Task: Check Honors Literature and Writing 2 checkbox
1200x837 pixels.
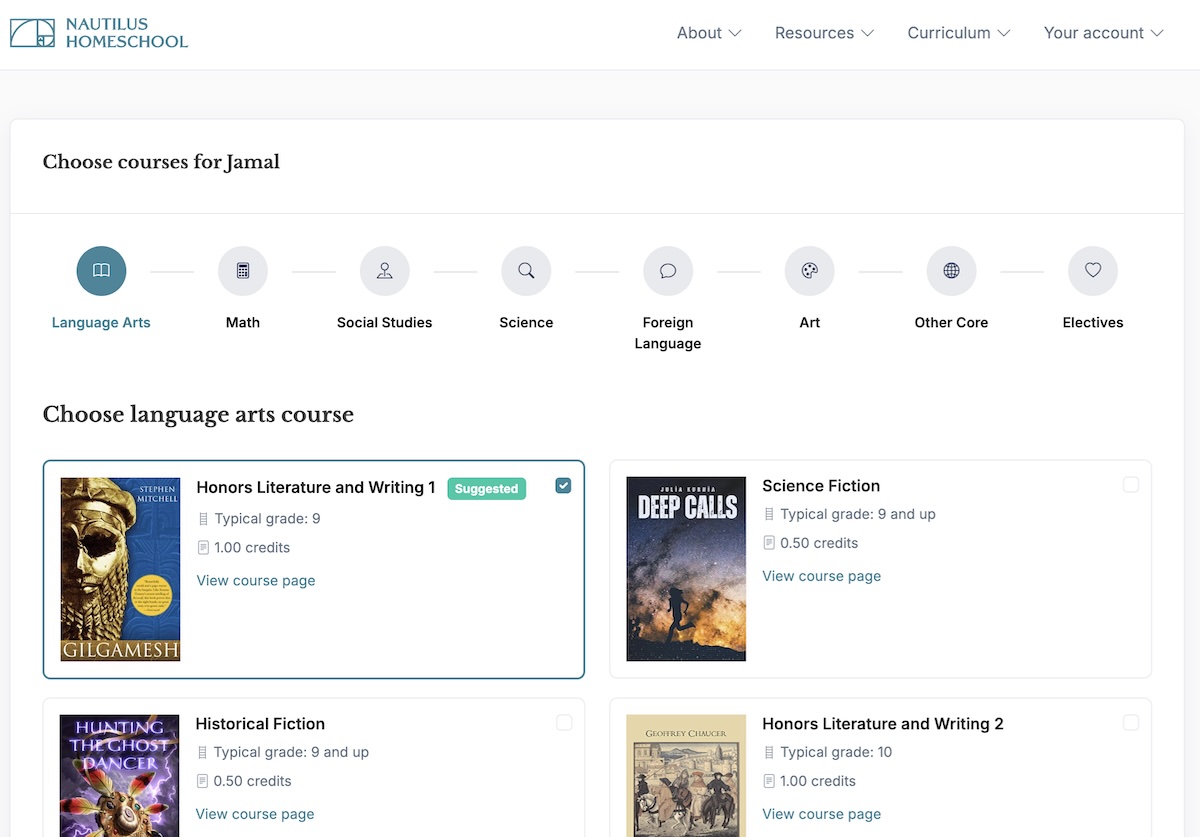Action: click(1130, 723)
